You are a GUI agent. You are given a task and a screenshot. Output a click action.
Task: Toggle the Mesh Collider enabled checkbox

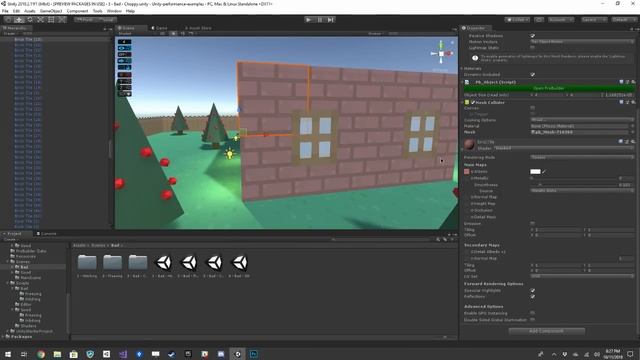(473, 102)
